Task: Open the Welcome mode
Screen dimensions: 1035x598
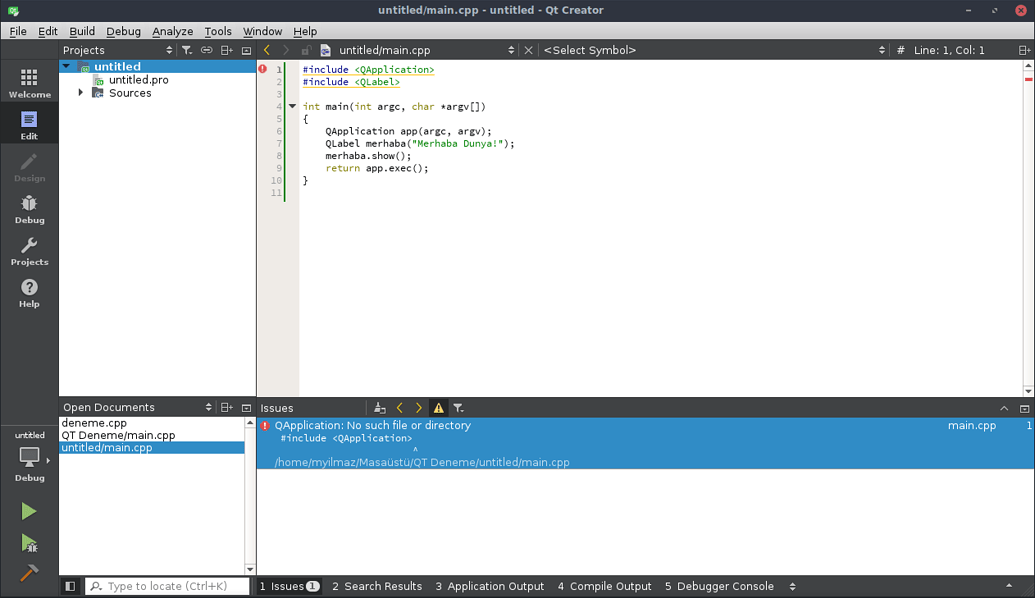Action: point(29,83)
